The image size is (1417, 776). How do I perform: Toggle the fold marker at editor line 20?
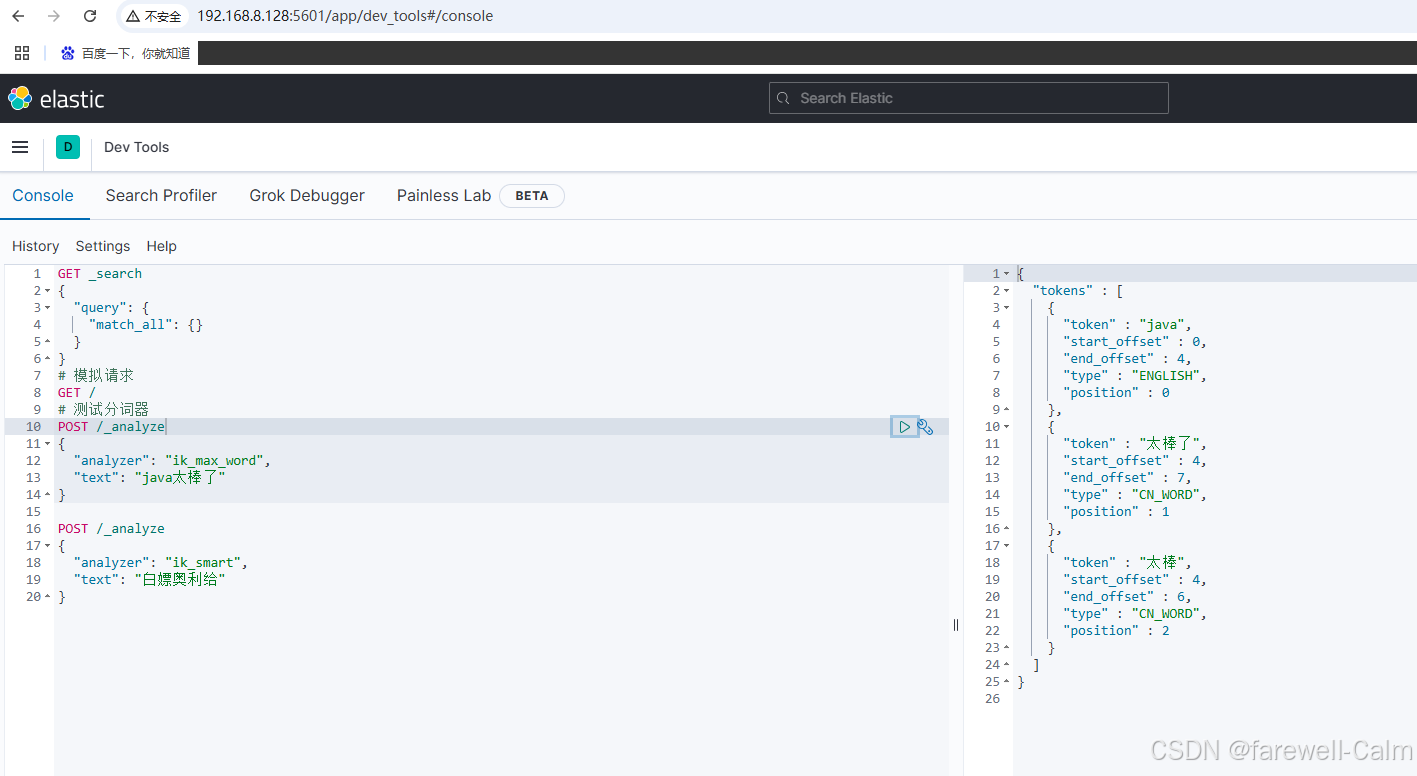(47, 597)
